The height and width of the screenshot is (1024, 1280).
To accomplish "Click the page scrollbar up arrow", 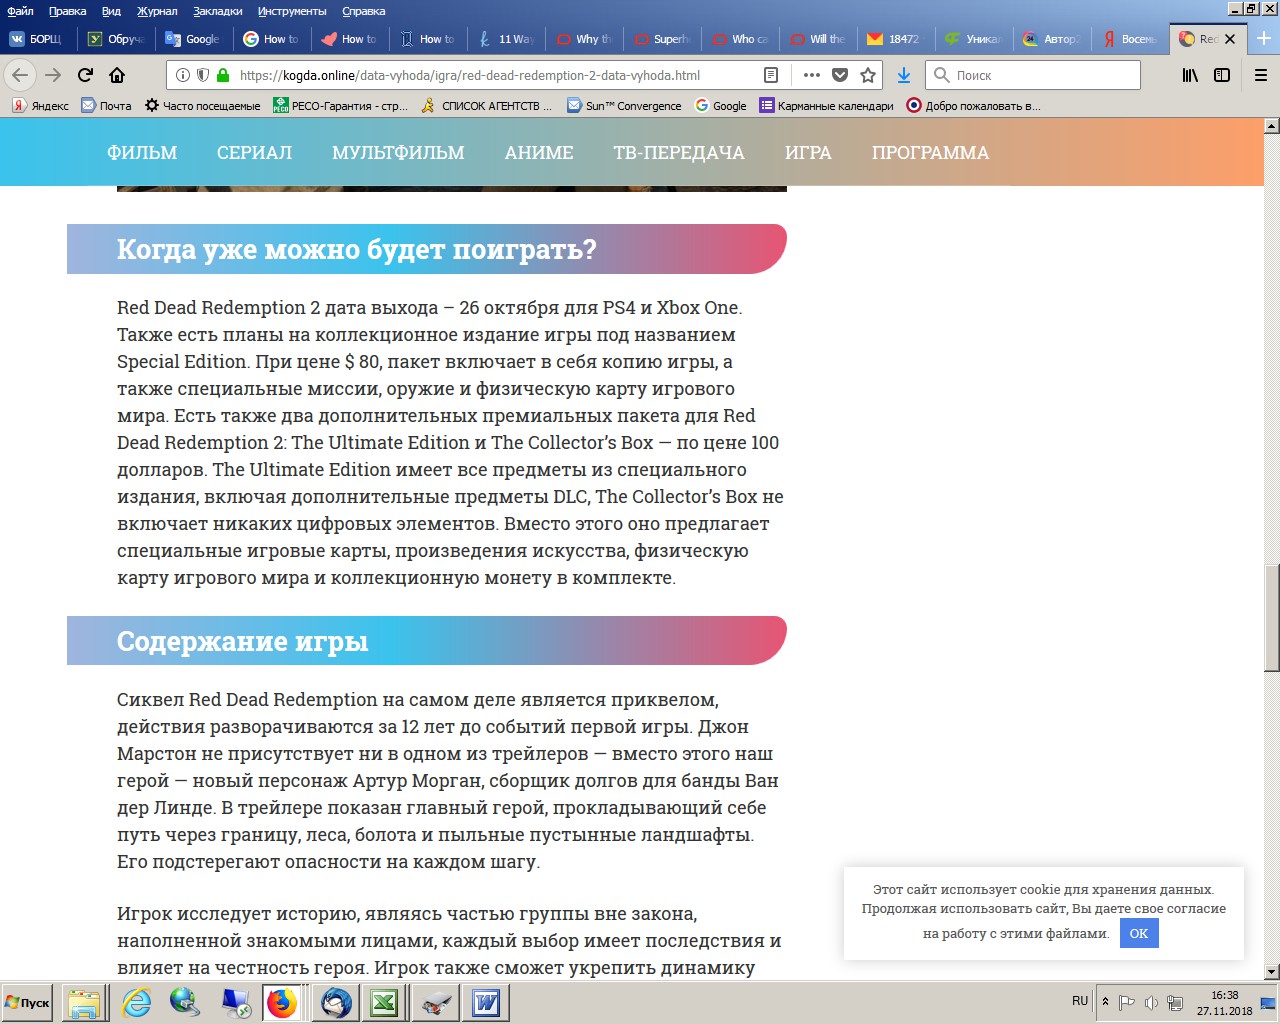I will [x=1272, y=126].
